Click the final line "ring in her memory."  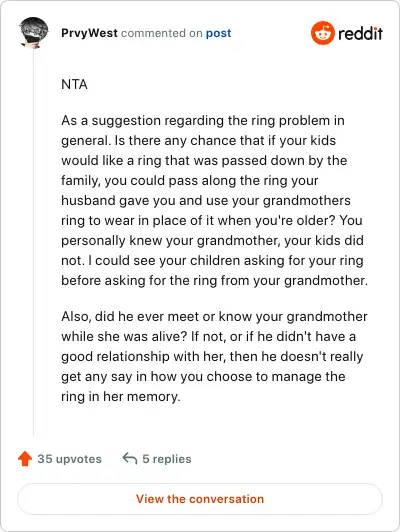(x=121, y=397)
